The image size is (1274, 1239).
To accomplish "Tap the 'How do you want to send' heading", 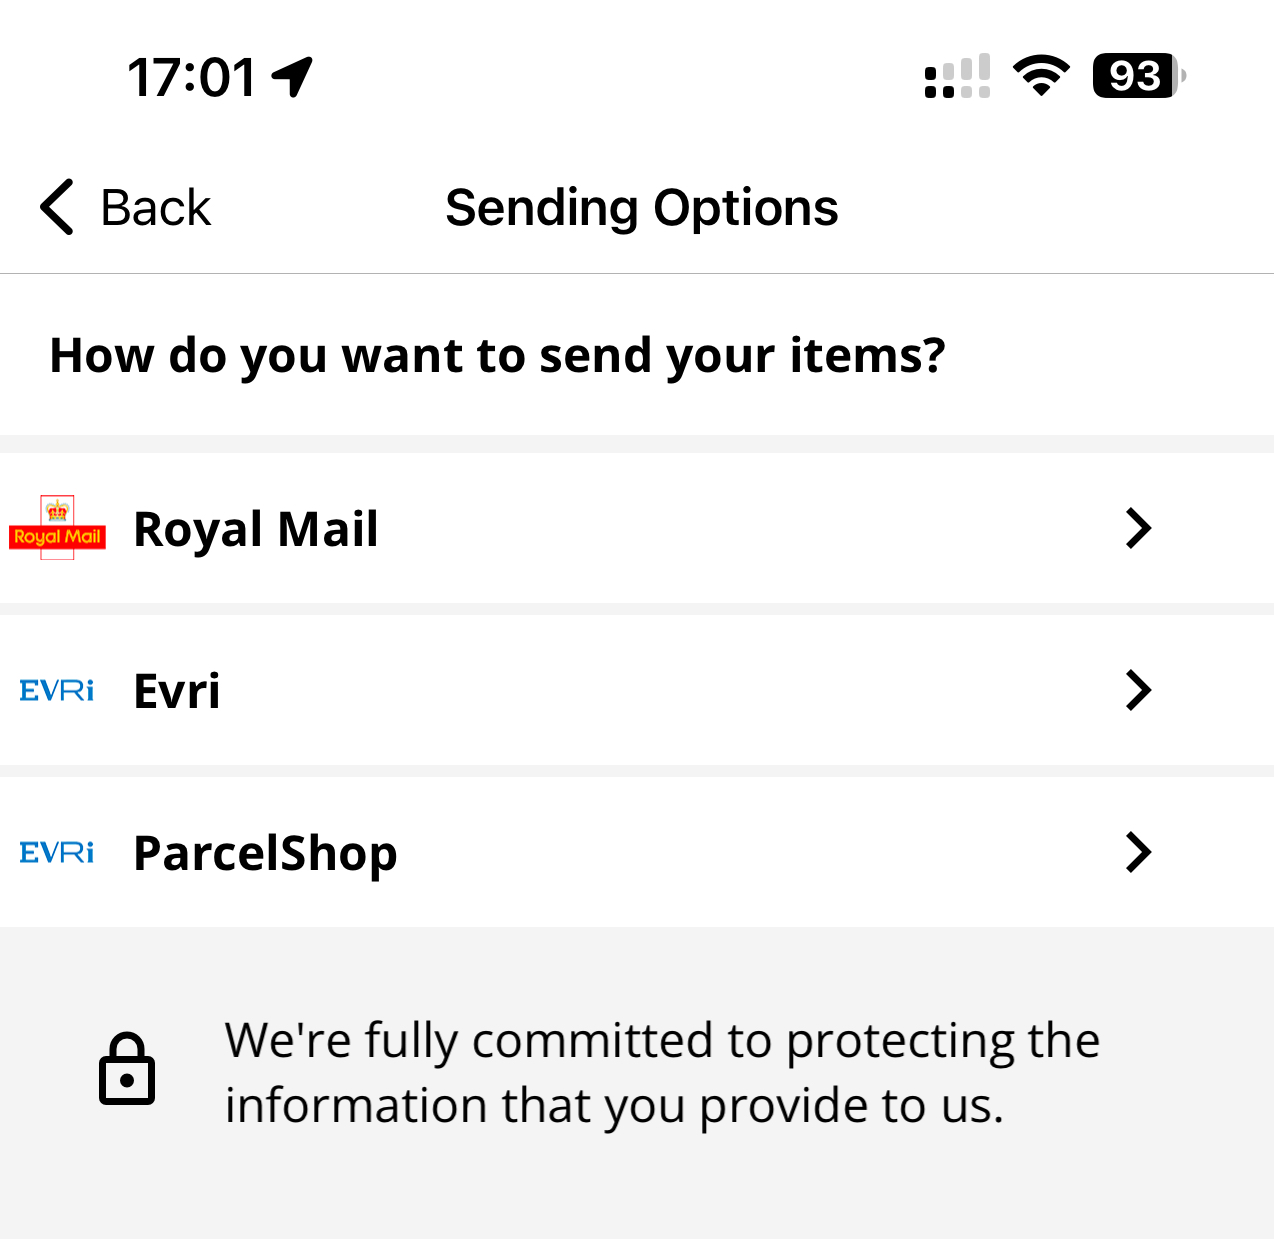I will 497,355.
